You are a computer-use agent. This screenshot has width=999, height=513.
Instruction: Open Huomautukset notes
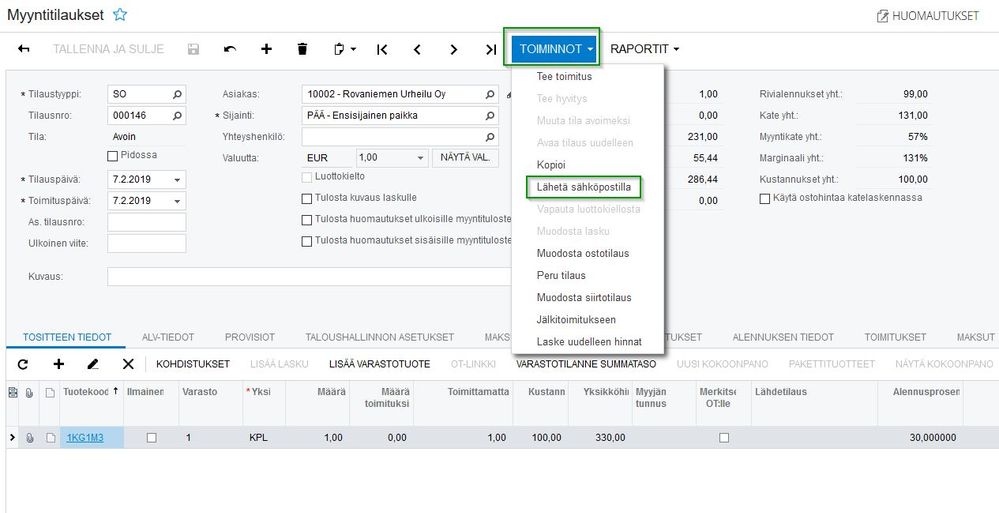(928, 16)
